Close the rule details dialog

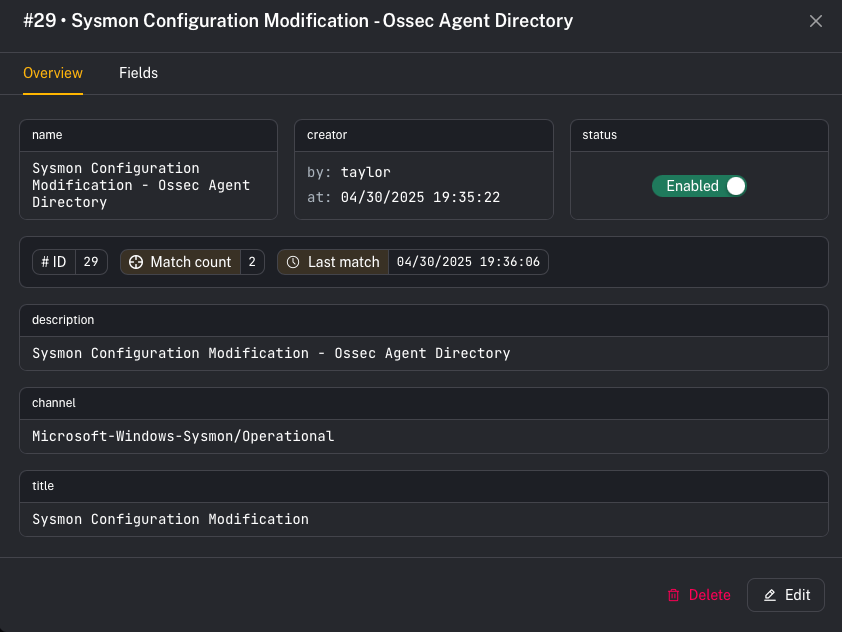(x=816, y=21)
